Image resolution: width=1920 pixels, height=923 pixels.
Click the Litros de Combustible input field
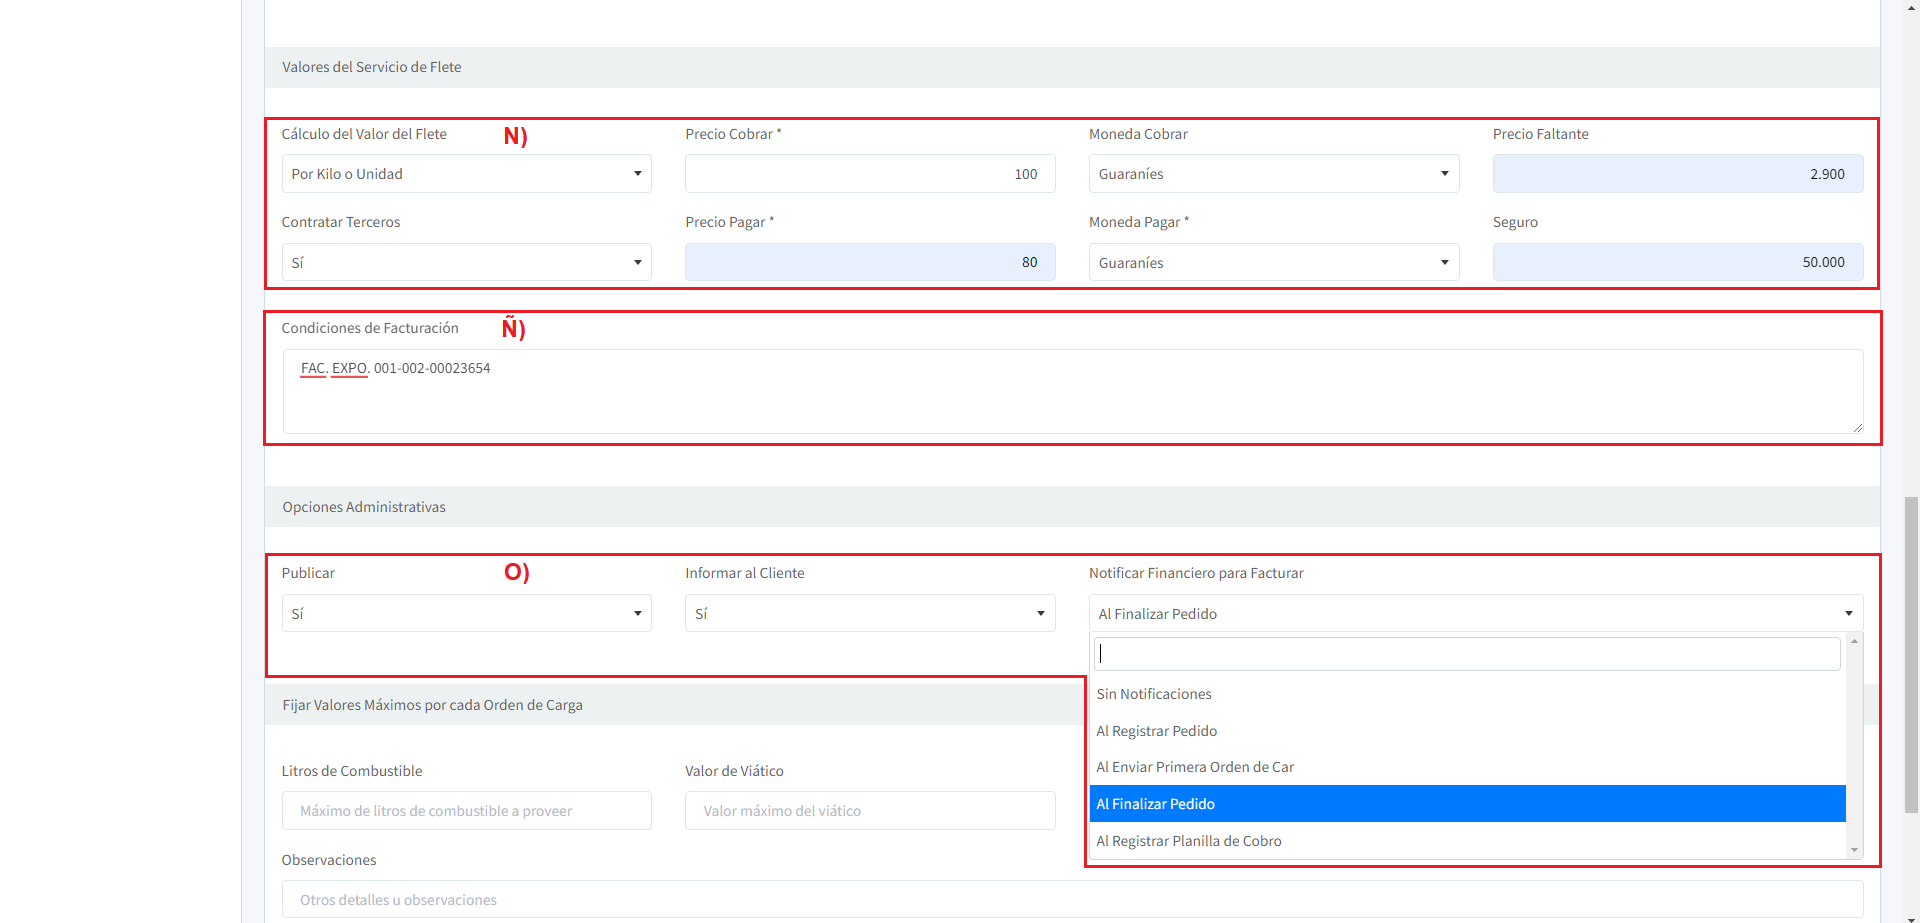(x=466, y=811)
